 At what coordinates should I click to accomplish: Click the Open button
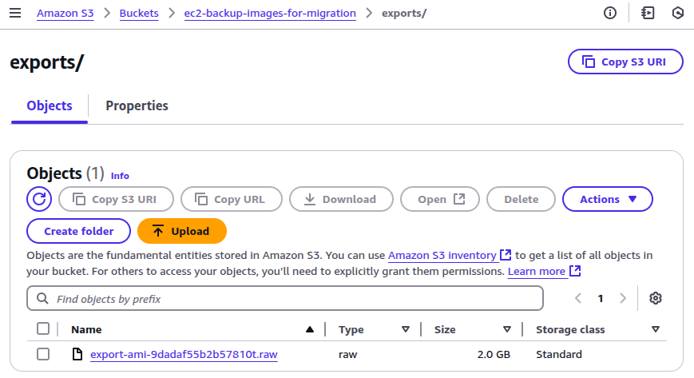(x=440, y=199)
